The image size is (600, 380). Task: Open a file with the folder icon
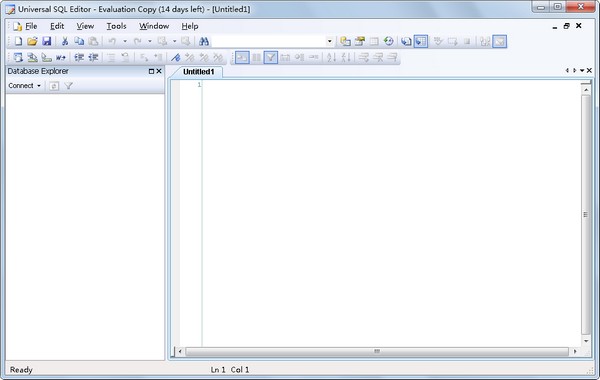pos(32,41)
